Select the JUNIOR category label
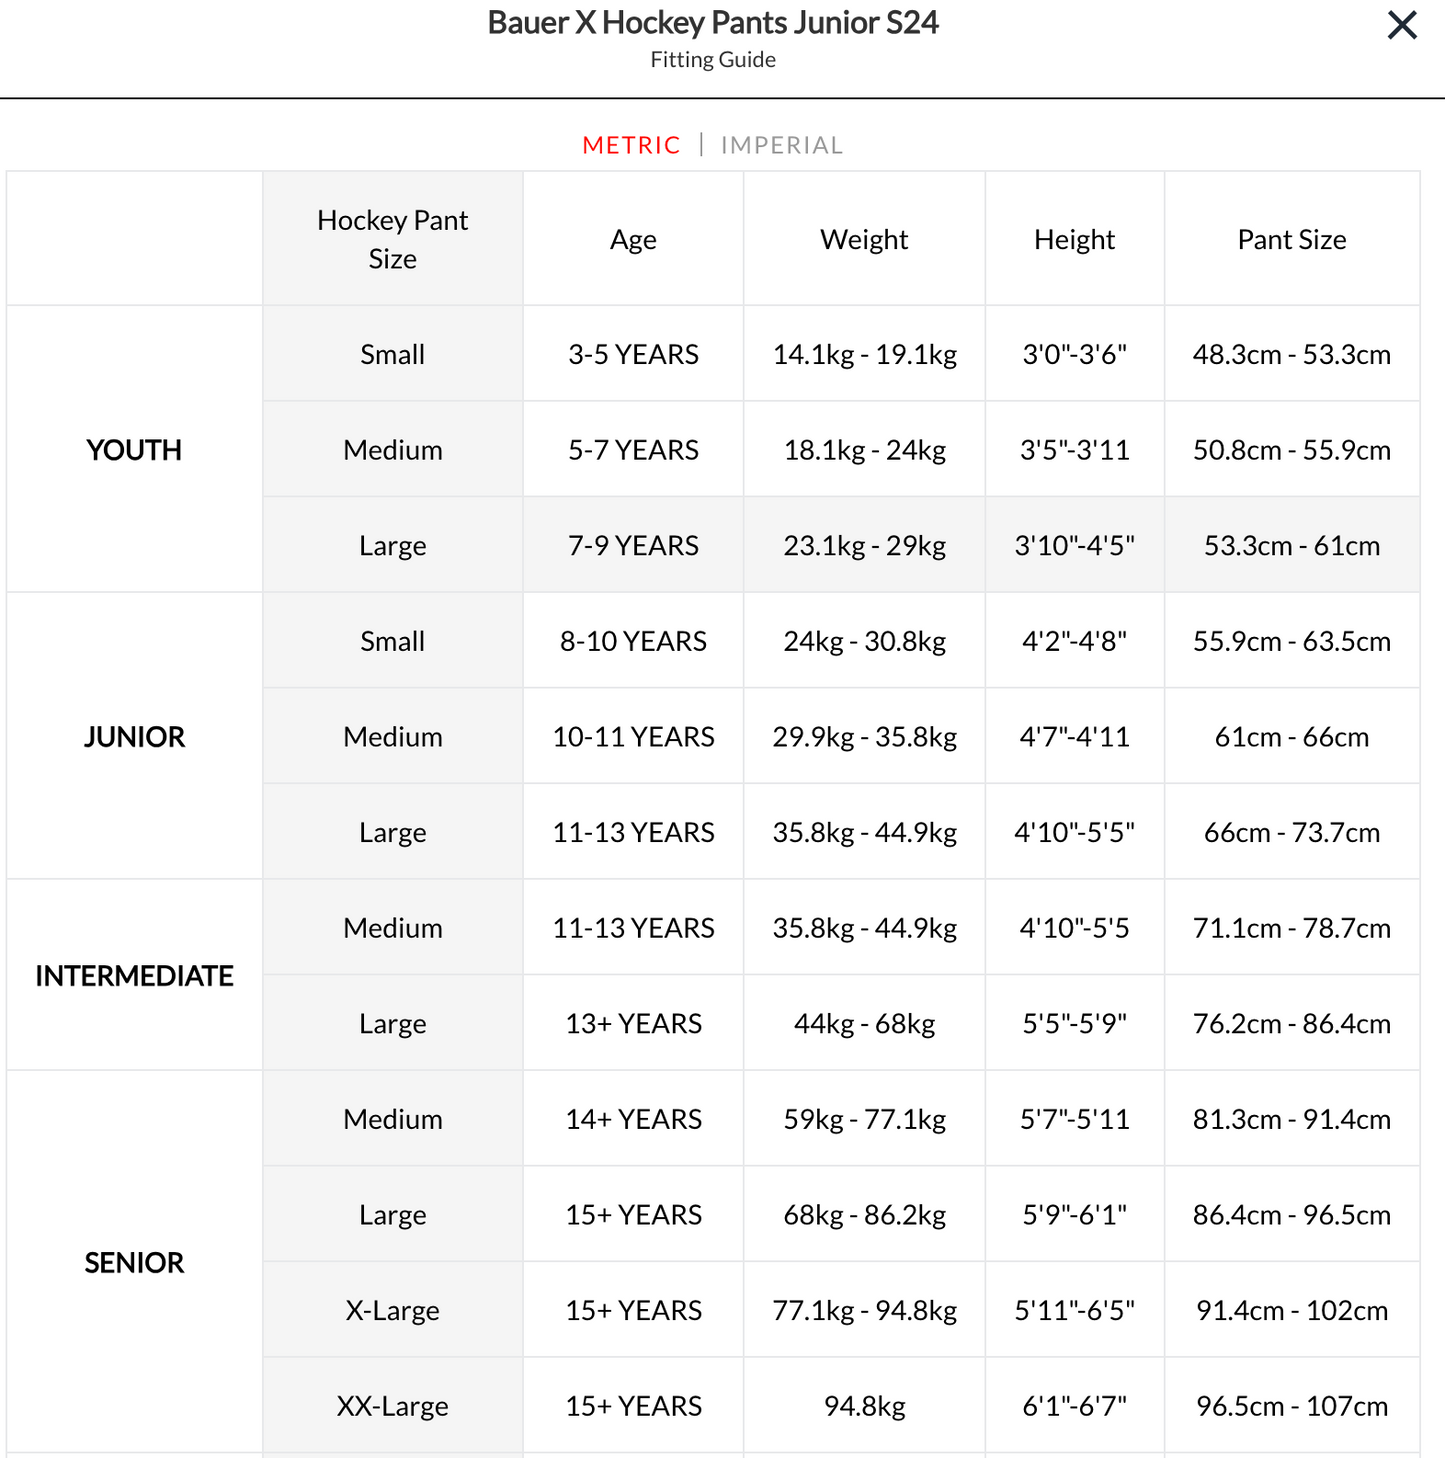1445x1458 pixels. (134, 737)
